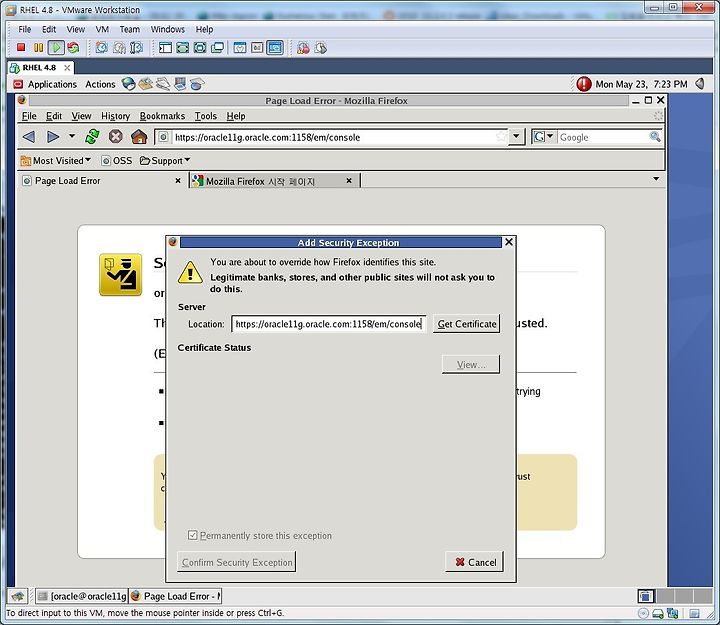Click the Get Certificate button
Image resolution: width=720 pixels, height=625 pixels.
click(467, 324)
